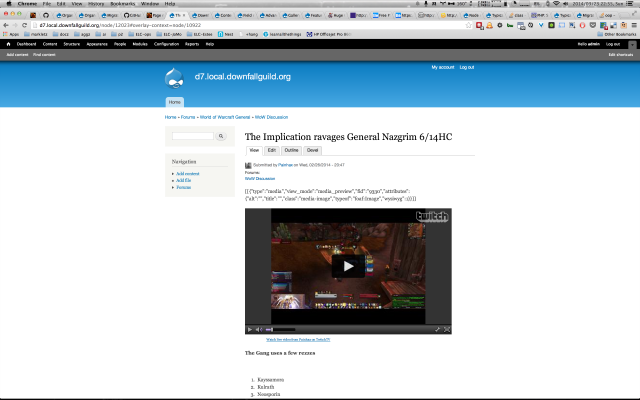Toggle fullscreen in the Twitch player
This screenshot has height=400, width=640.
coord(447,329)
